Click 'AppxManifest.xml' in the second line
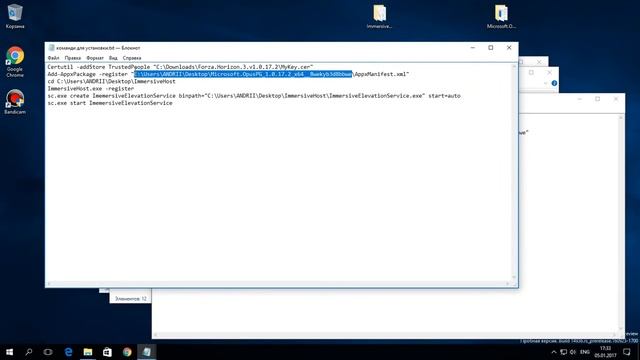Viewport: 640px width, 360px height. tap(380, 74)
